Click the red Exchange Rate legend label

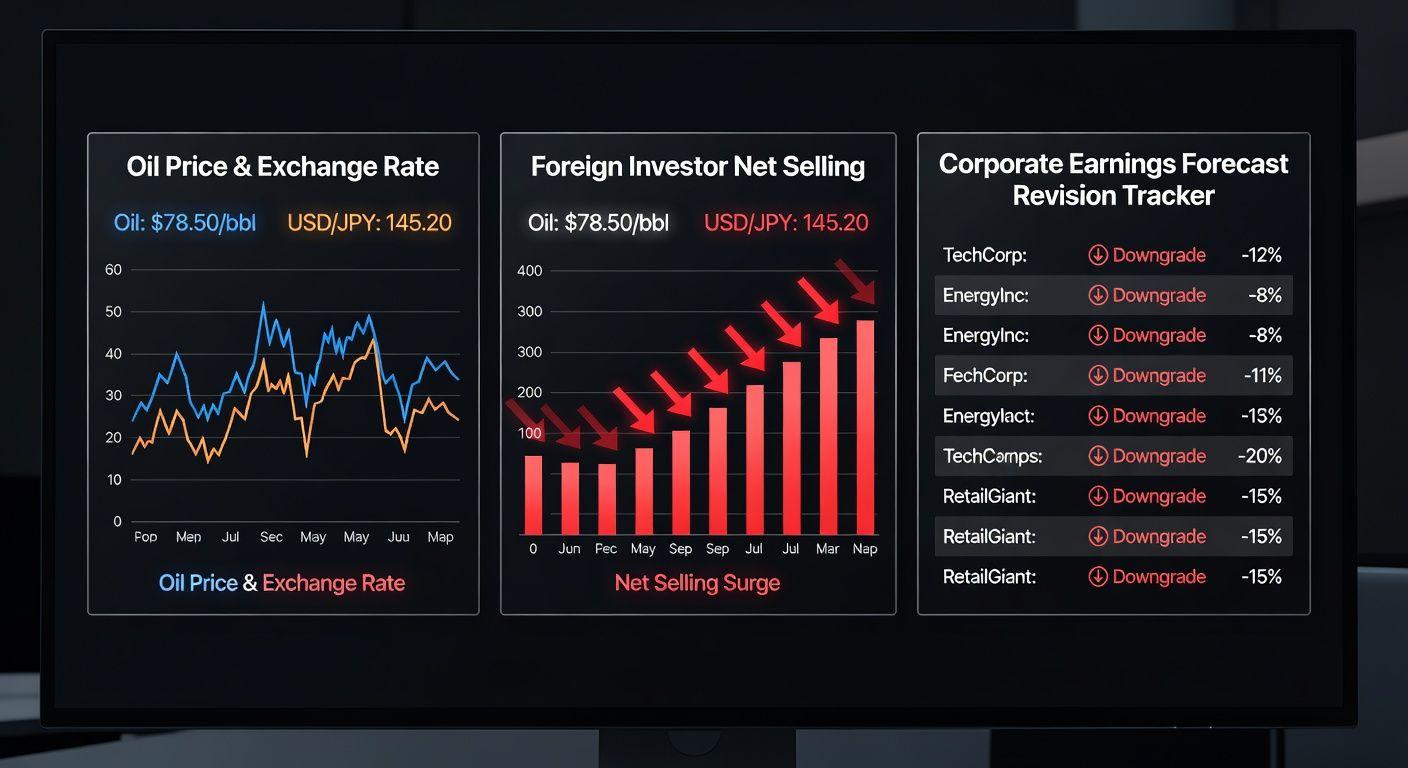[x=333, y=583]
